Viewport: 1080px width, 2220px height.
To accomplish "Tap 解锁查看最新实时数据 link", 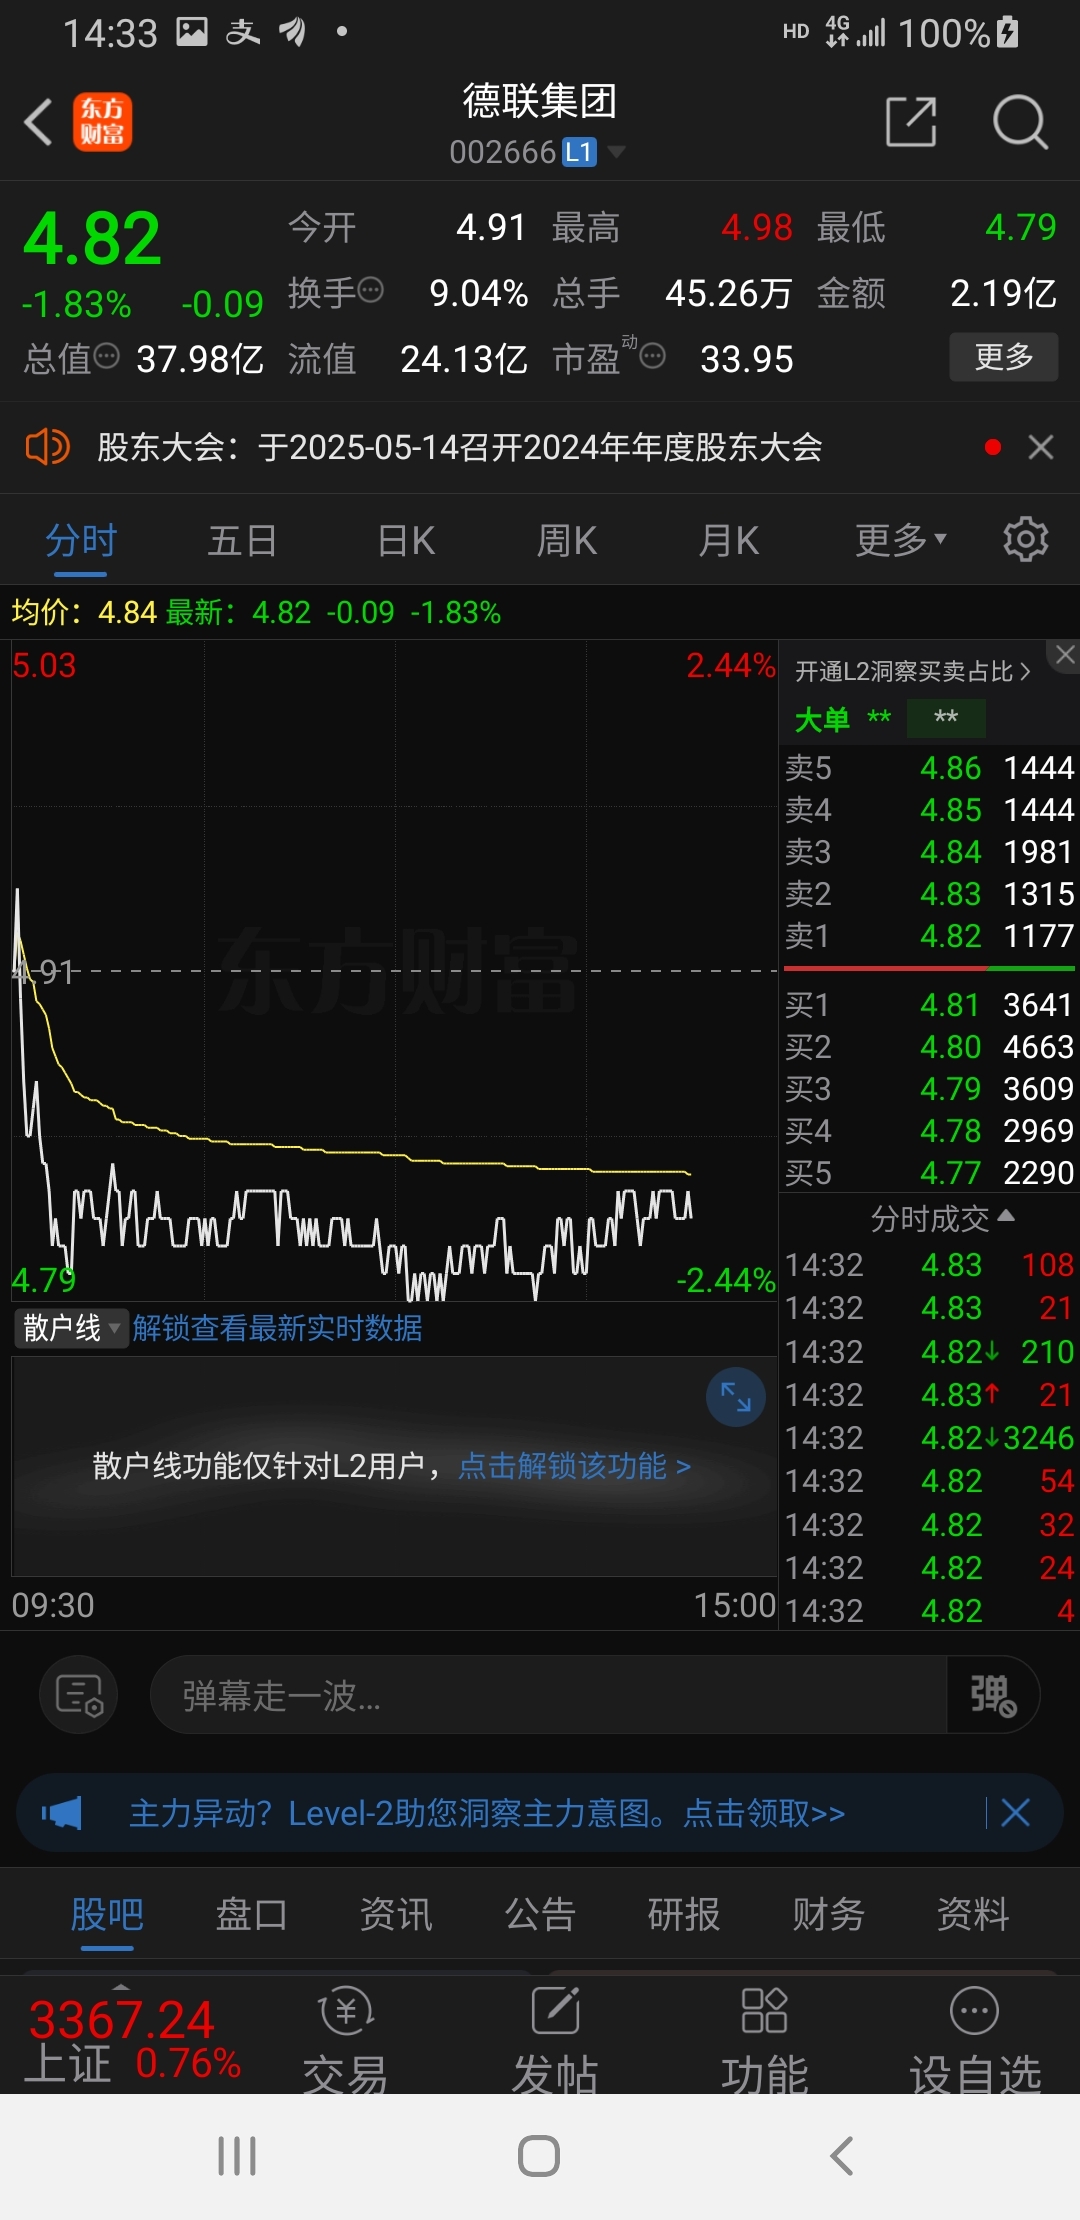I will coord(277,1328).
